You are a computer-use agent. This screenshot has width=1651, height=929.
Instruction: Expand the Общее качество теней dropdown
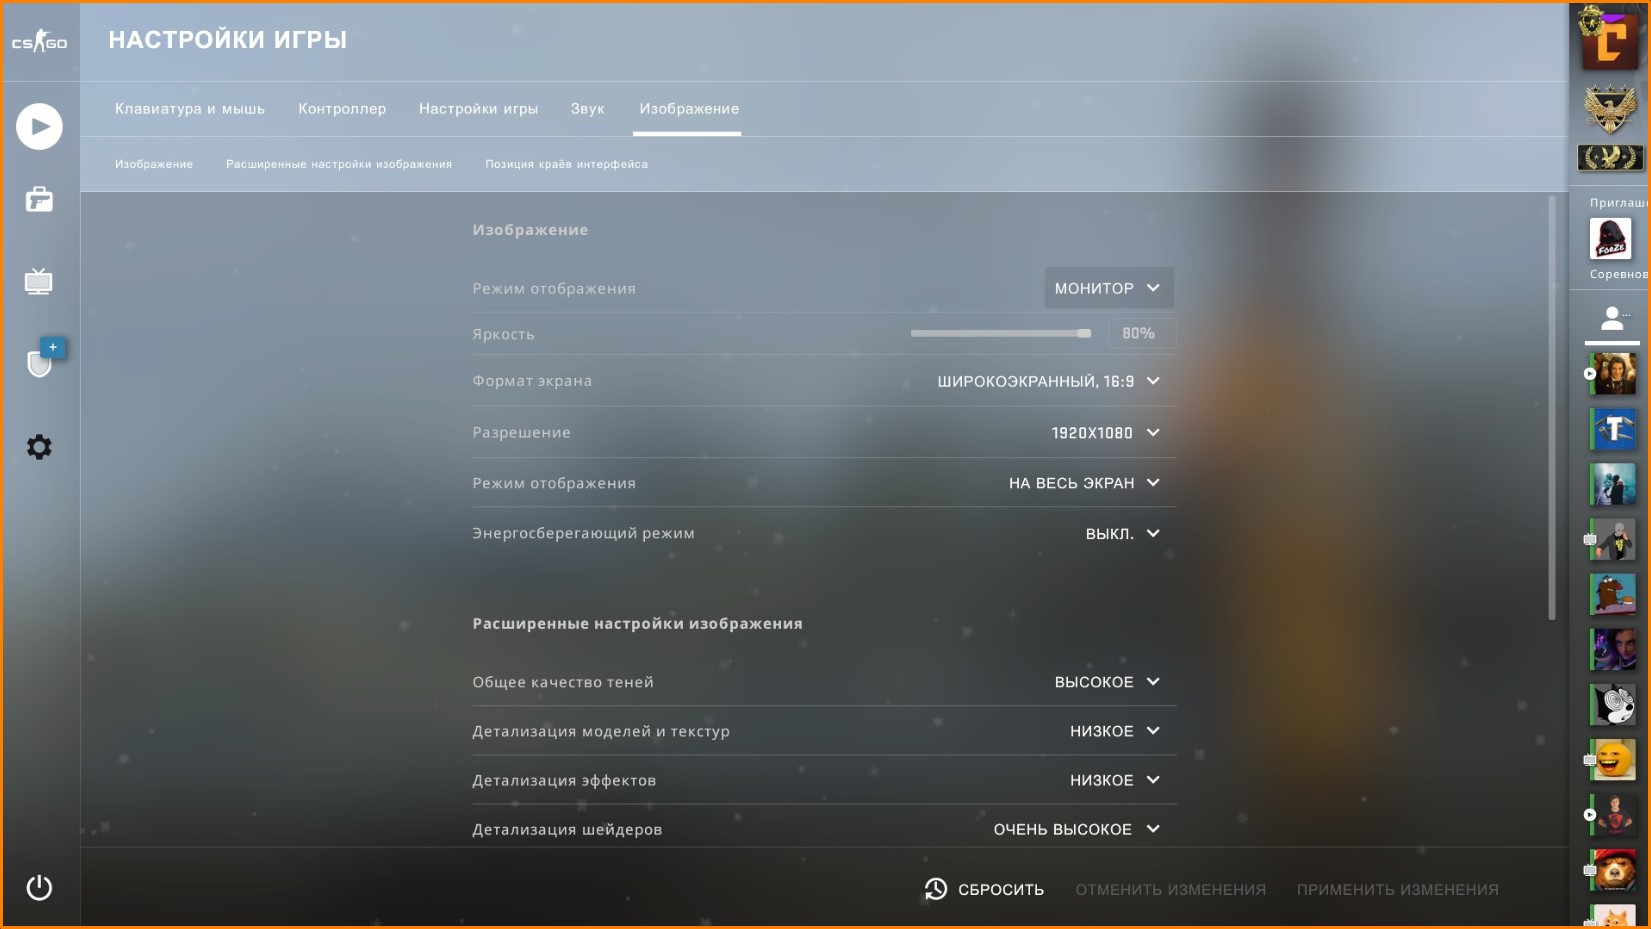(1107, 682)
